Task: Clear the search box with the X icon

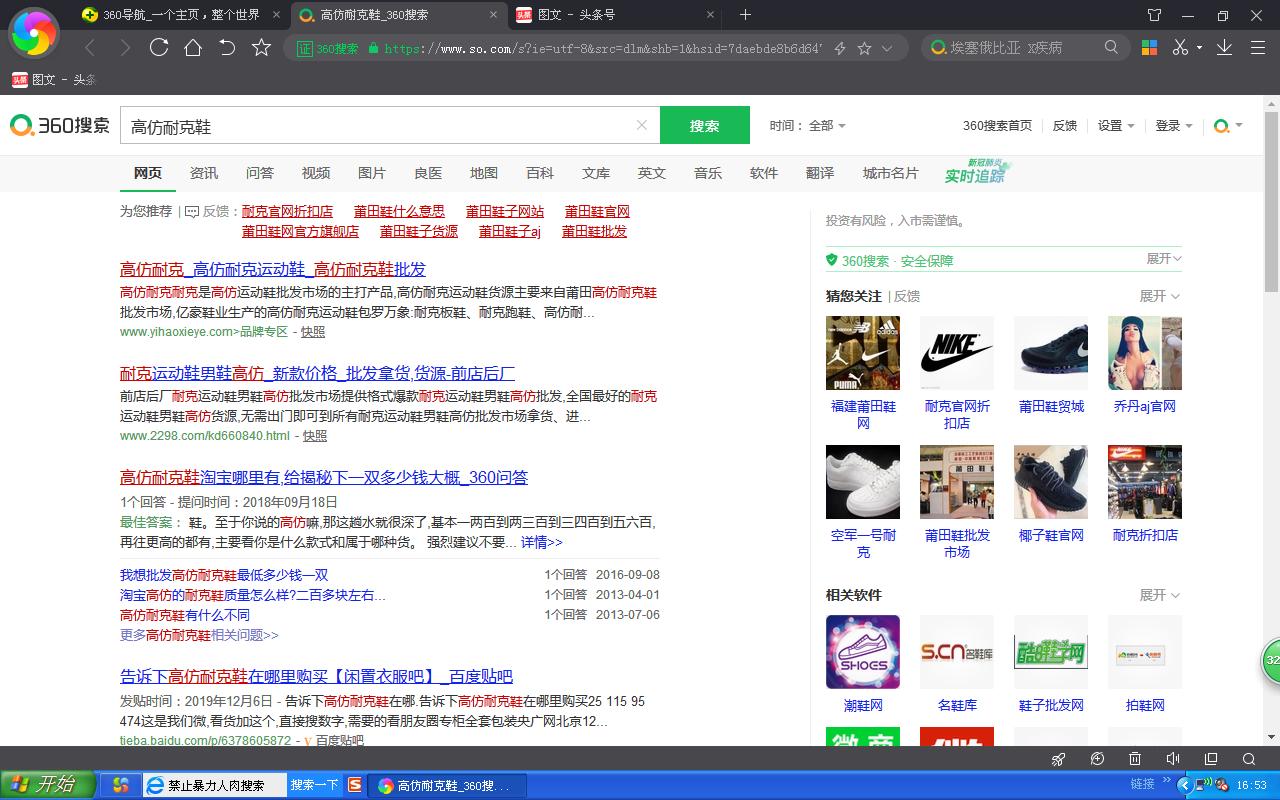Action: tap(642, 125)
